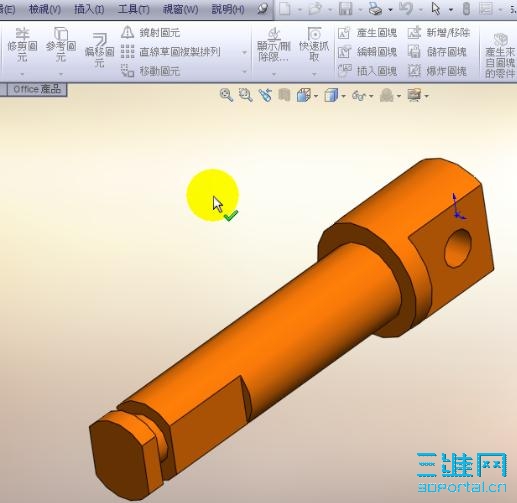The image size is (517, 503).
Task: Click the 插入圖塊 insert block button
Action: click(368, 71)
